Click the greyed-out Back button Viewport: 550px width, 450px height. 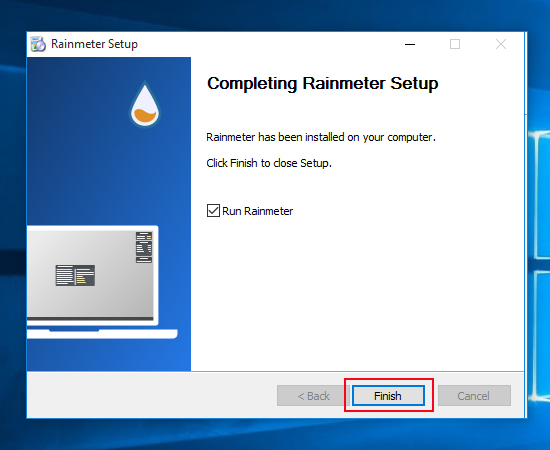[313, 396]
